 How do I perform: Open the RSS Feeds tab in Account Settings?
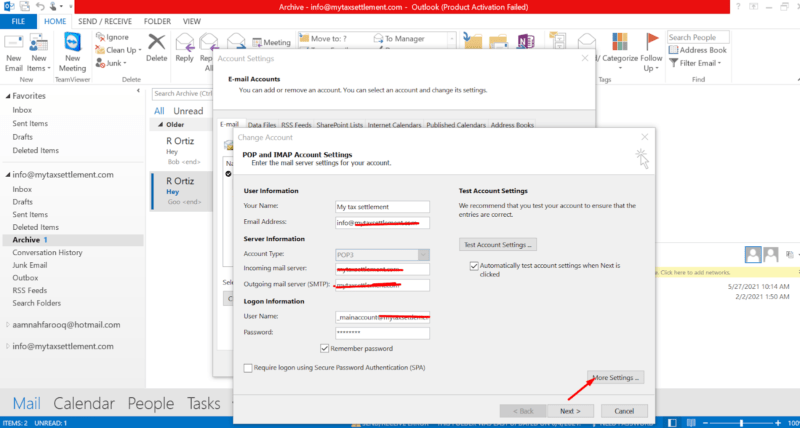[295, 125]
